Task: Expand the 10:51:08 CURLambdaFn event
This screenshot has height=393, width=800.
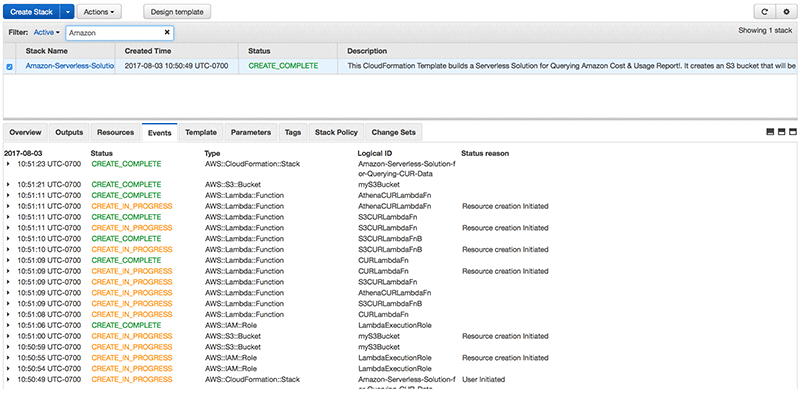Action: coord(8,314)
